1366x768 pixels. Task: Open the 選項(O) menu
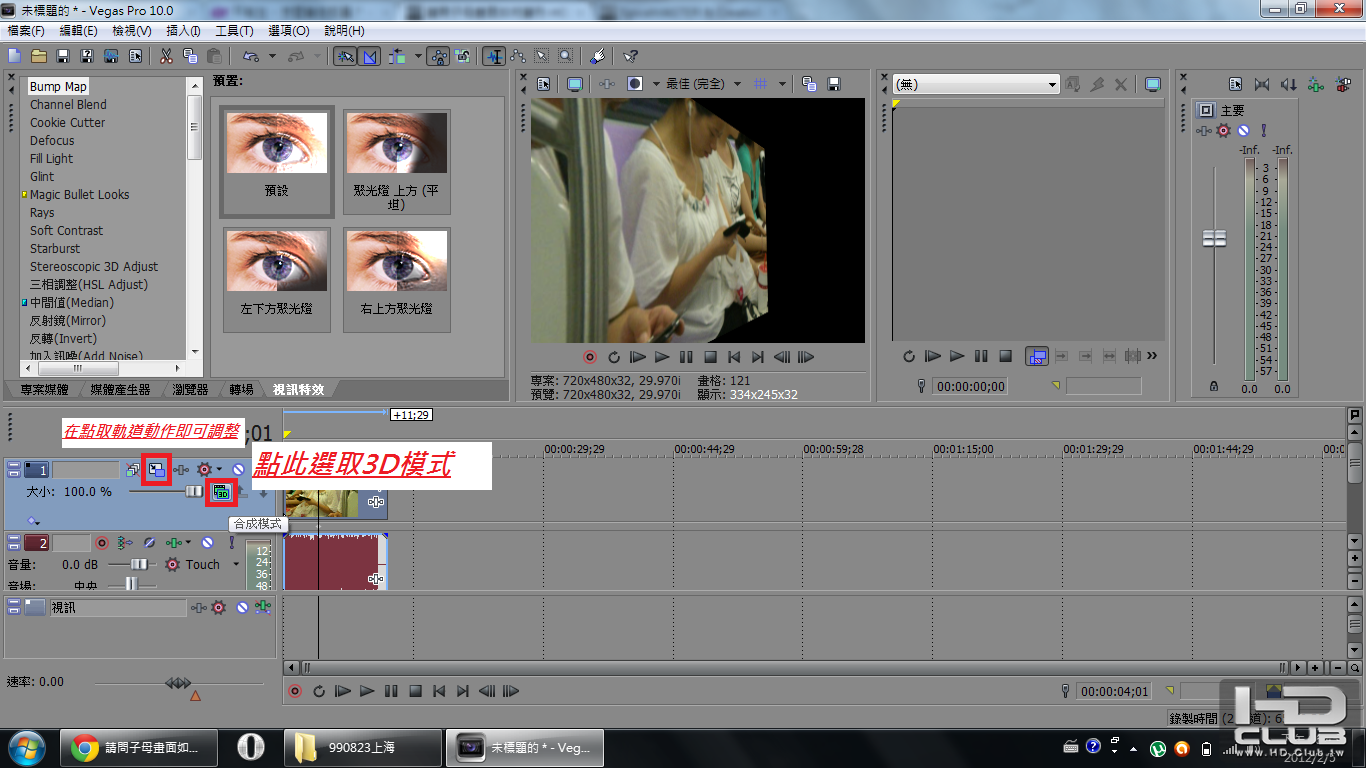tap(288, 31)
